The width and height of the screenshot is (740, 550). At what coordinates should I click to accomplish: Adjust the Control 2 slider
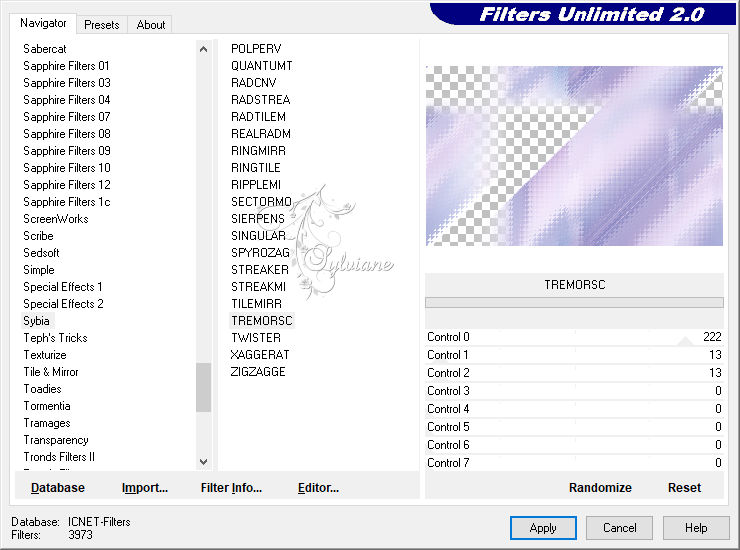pos(574,373)
